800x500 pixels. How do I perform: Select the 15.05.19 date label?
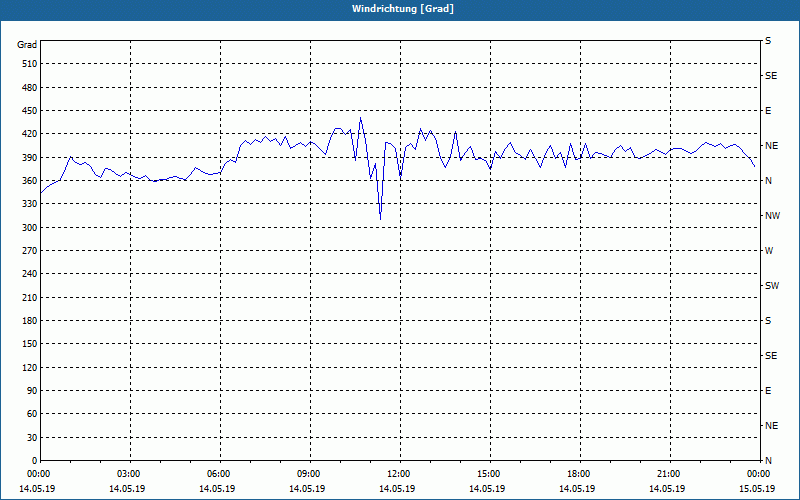tap(757, 488)
